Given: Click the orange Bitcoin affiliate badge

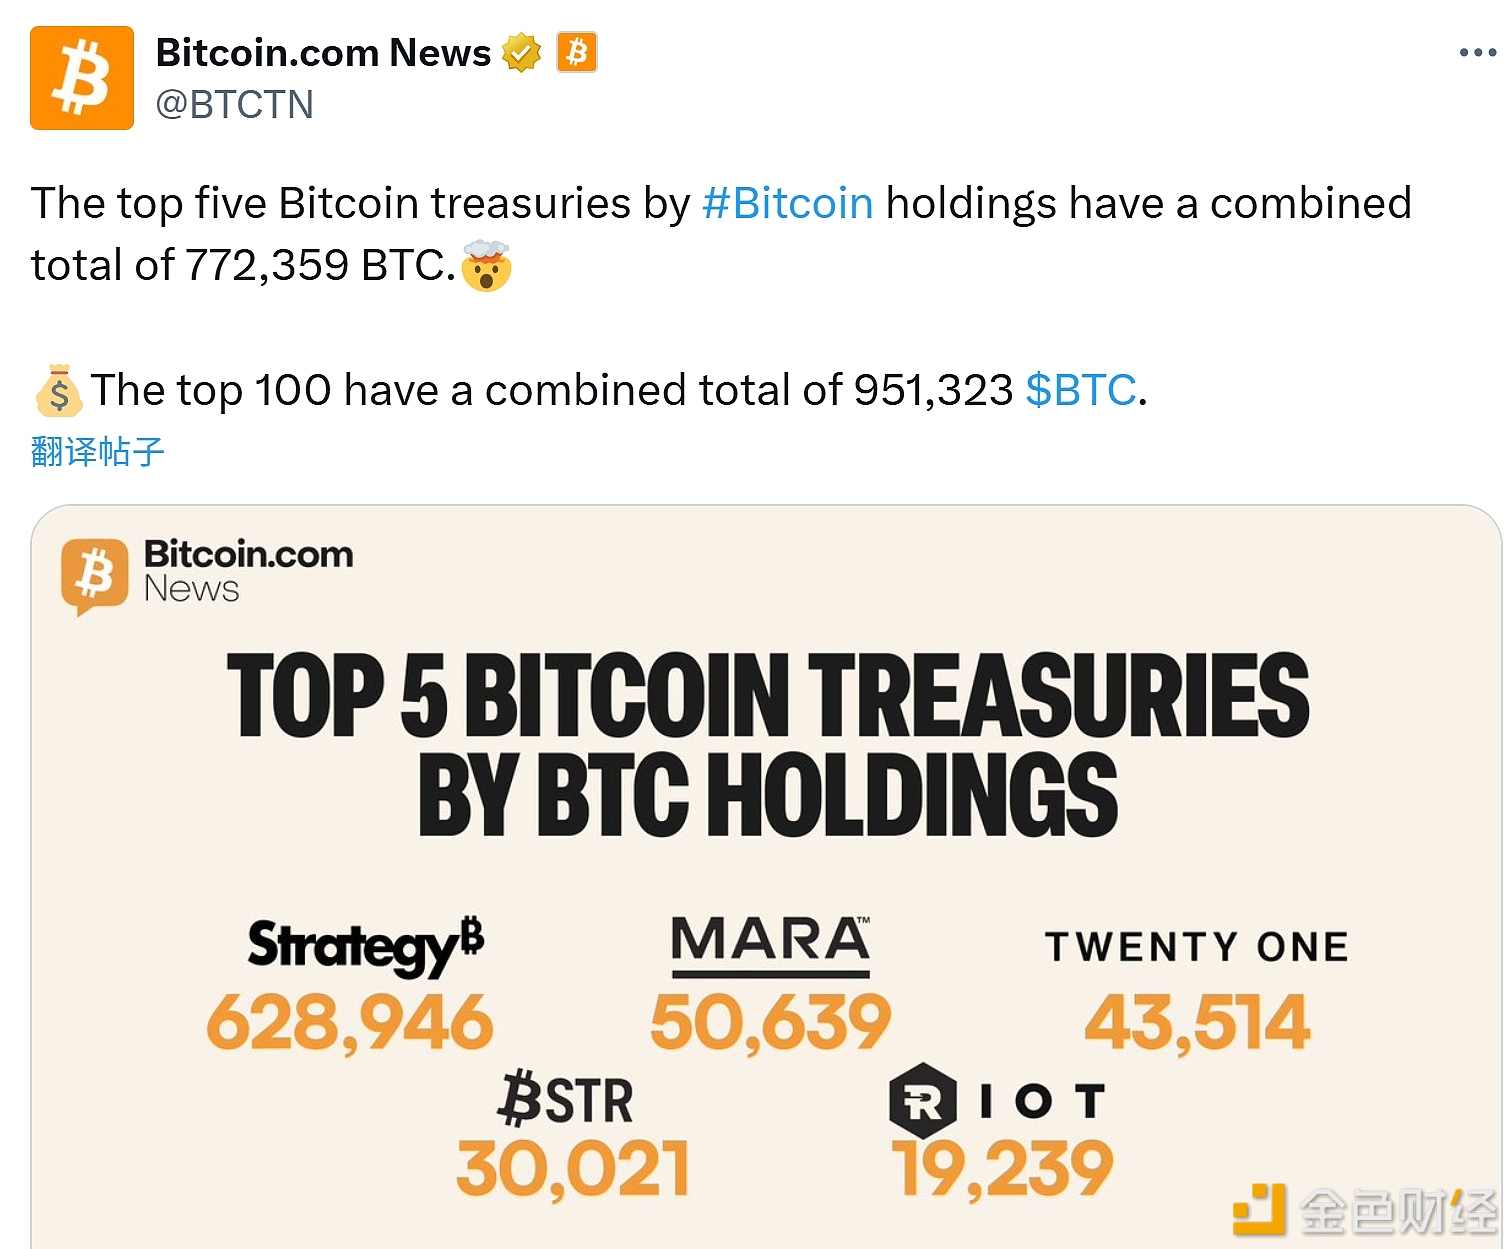Looking at the screenshot, I should click(x=577, y=52).
